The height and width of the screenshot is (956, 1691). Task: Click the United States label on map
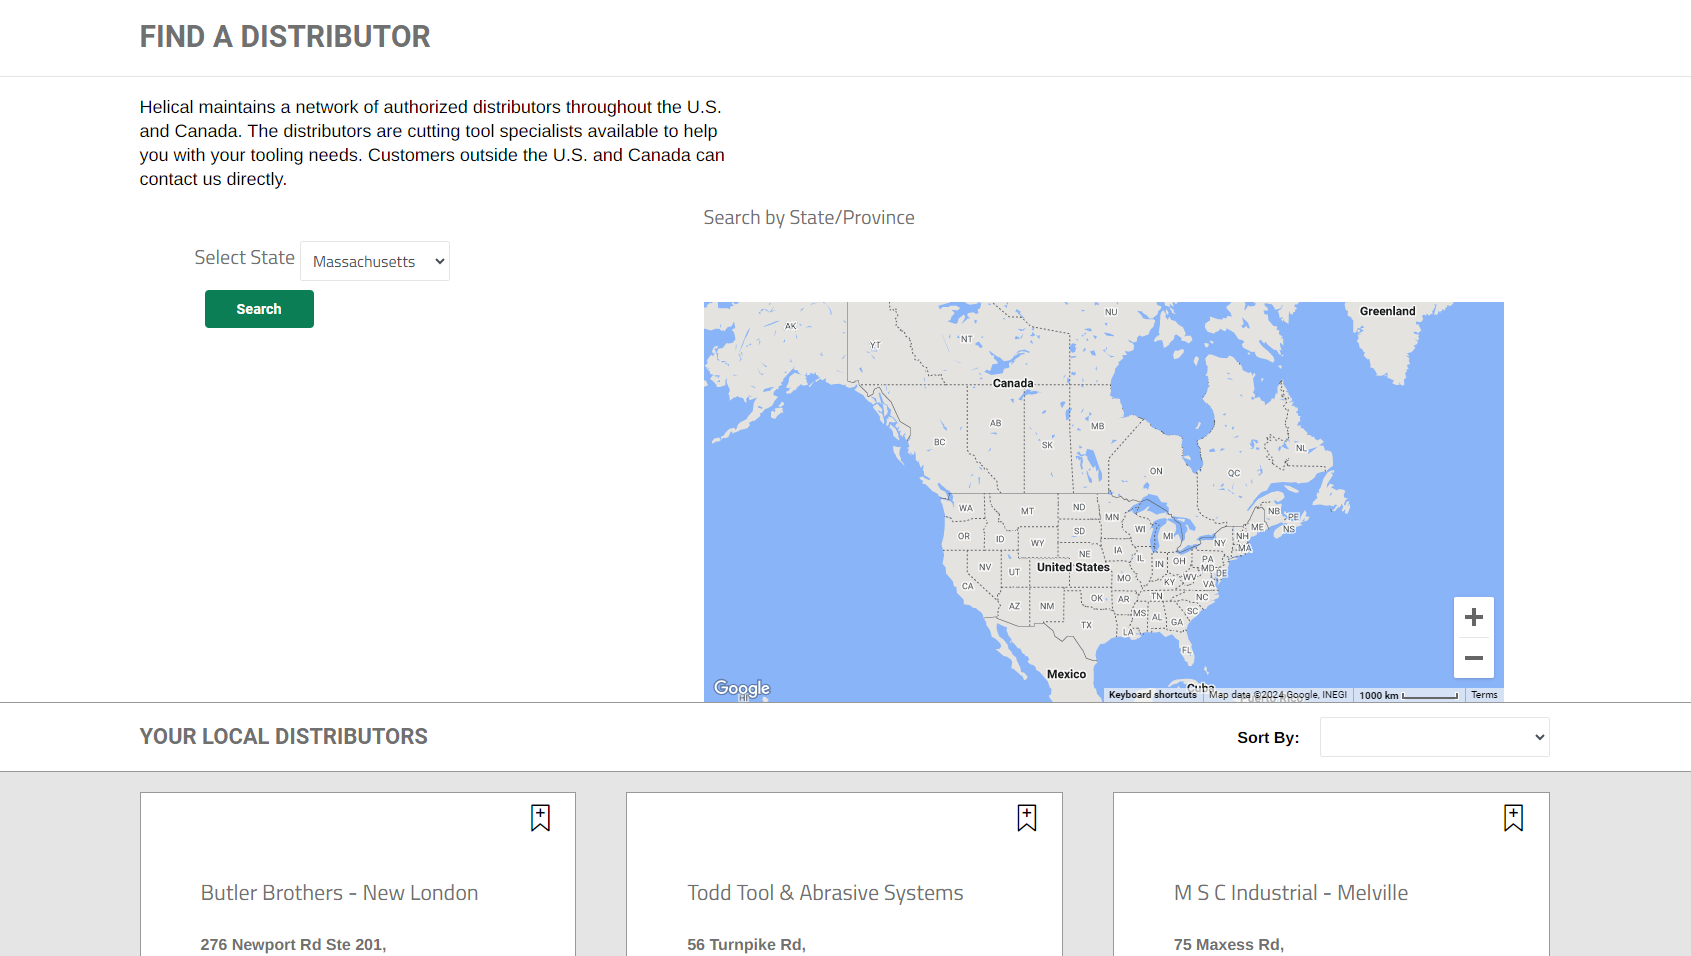point(1073,567)
